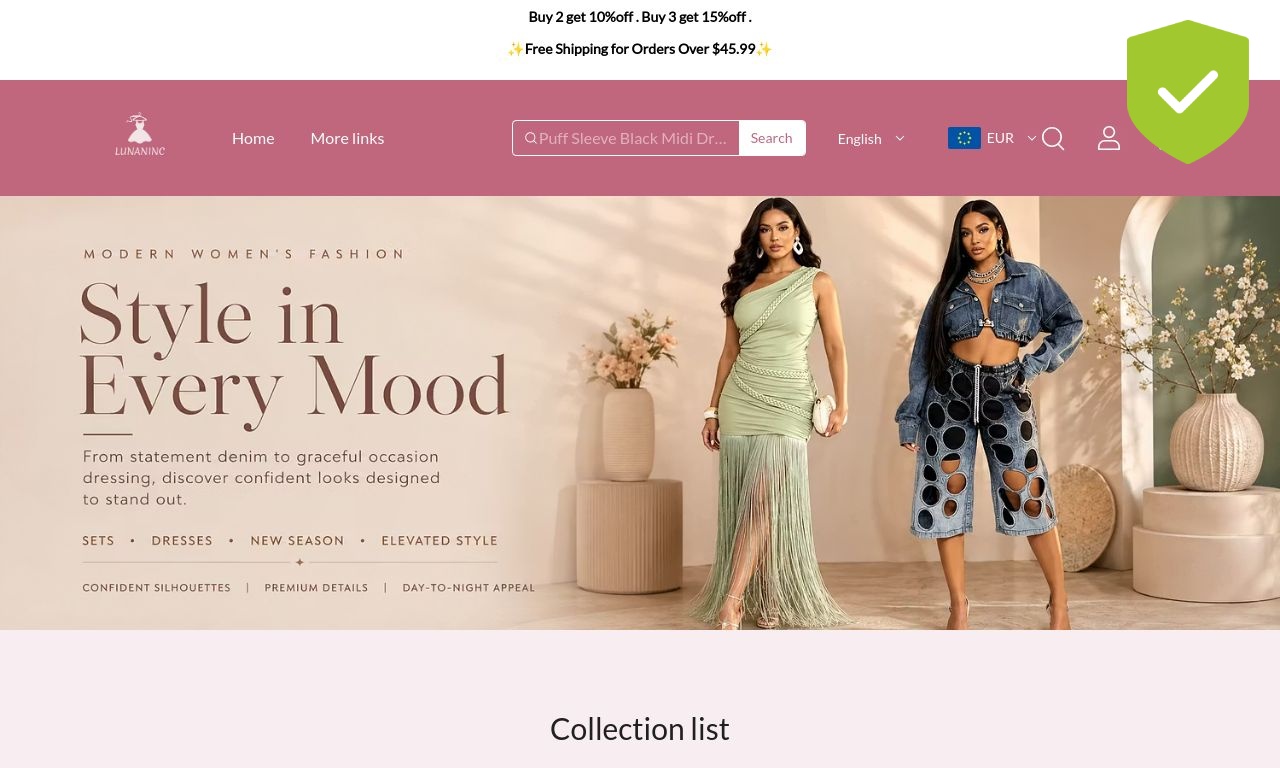The width and height of the screenshot is (1280, 768).
Task: Click the EU flag currency icon
Action: coord(964,138)
